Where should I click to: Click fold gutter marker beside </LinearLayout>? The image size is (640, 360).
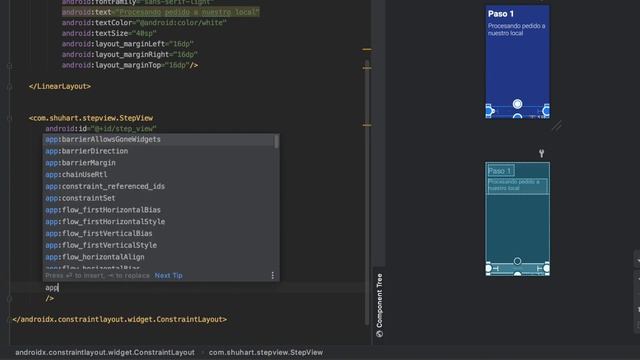click(9, 87)
